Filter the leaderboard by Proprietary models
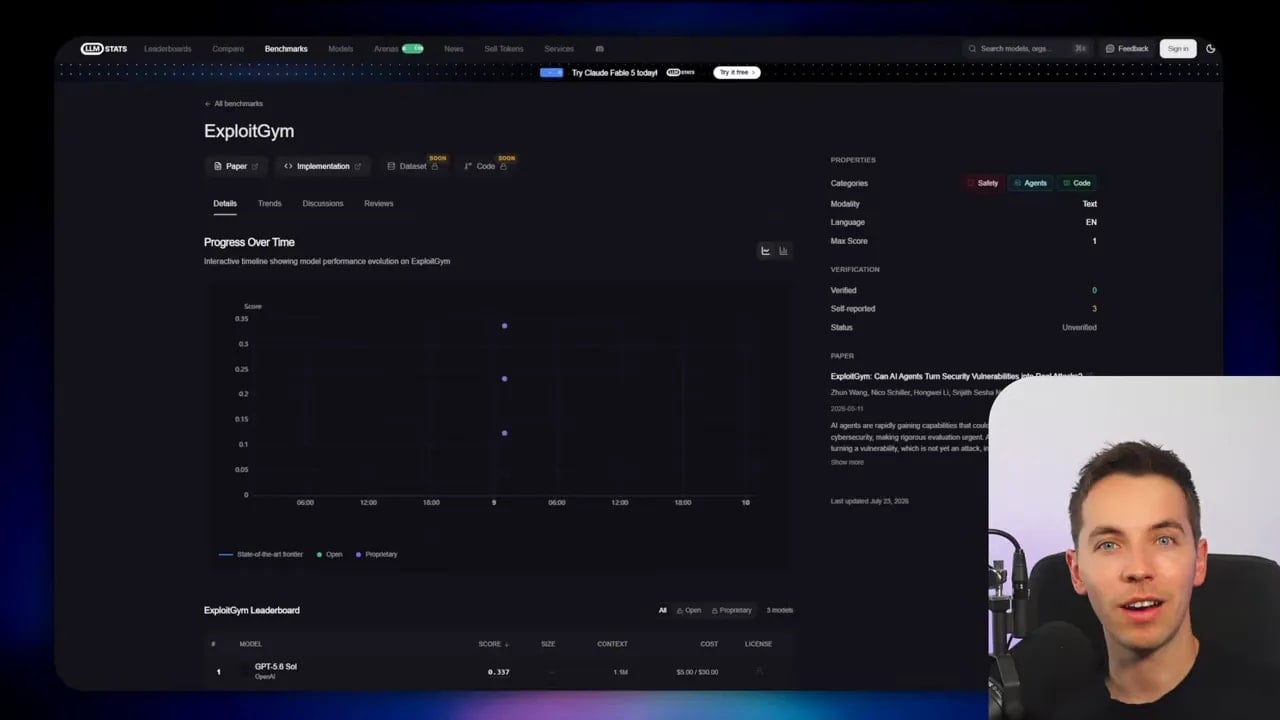Viewport: 1280px width, 720px height. coord(731,610)
